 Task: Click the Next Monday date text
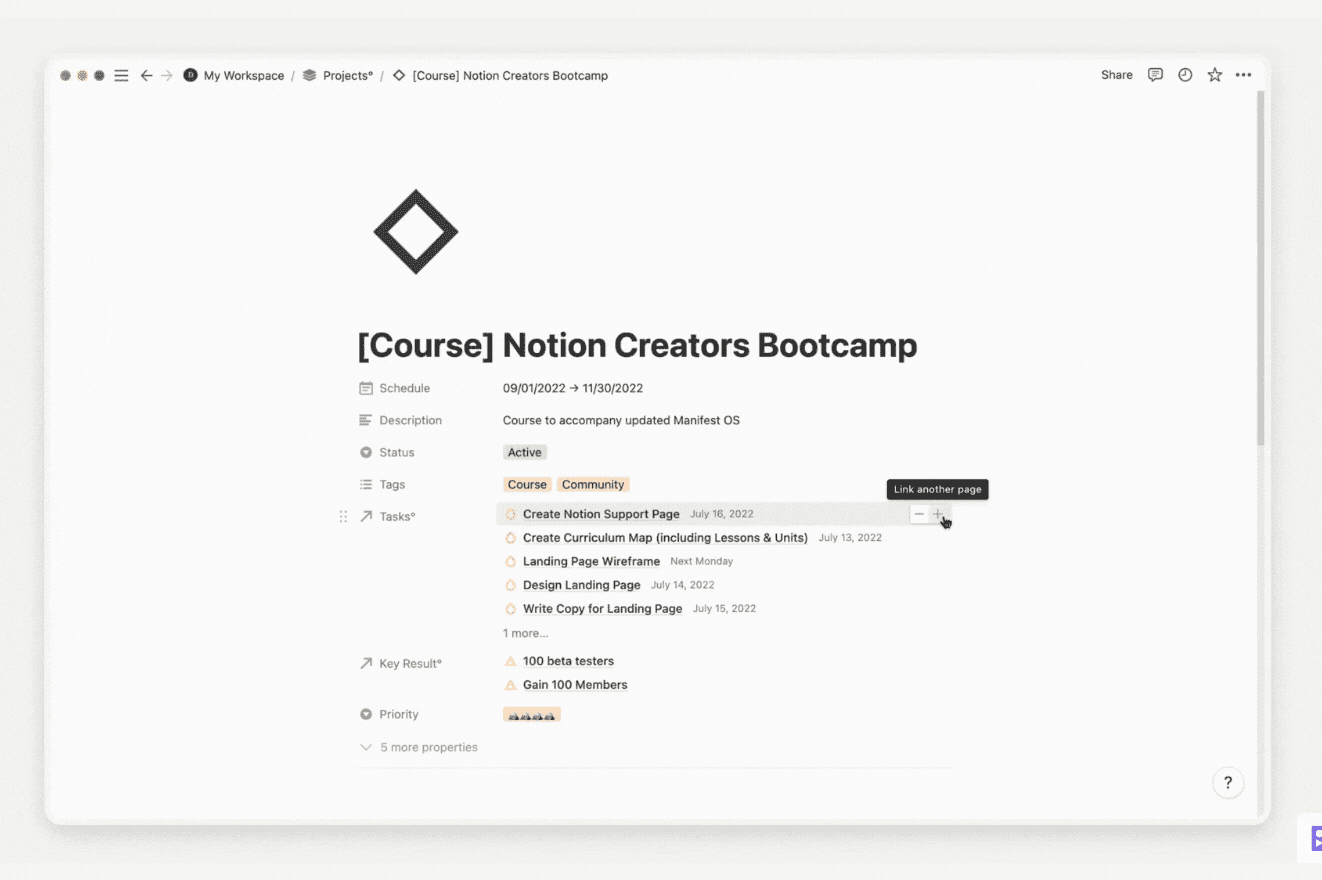[x=701, y=561]
